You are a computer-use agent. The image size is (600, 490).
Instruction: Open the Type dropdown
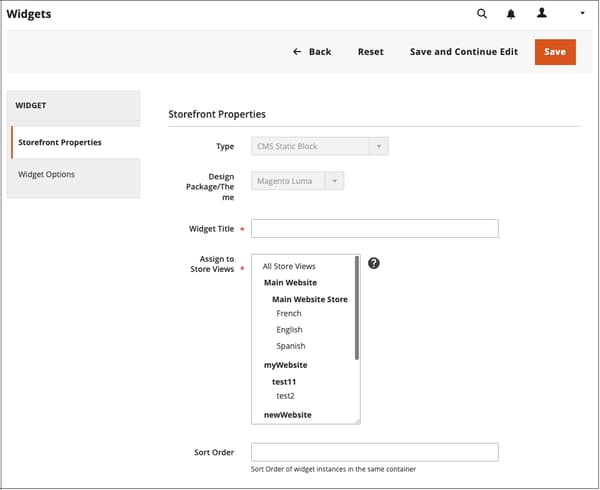coord(319,147)
